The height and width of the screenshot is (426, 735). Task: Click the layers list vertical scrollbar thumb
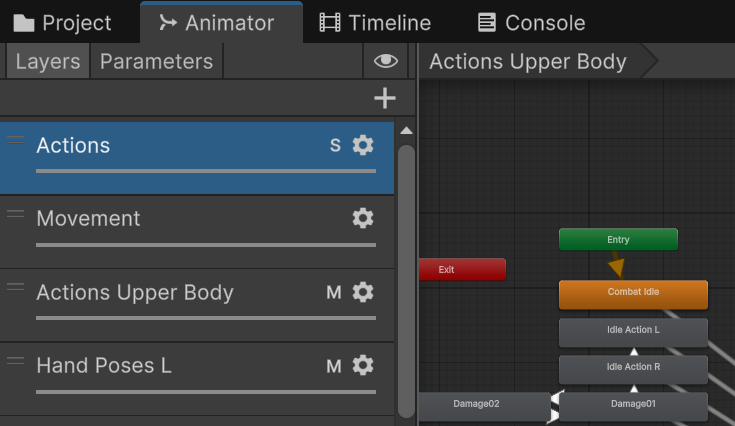pos(406,281)
